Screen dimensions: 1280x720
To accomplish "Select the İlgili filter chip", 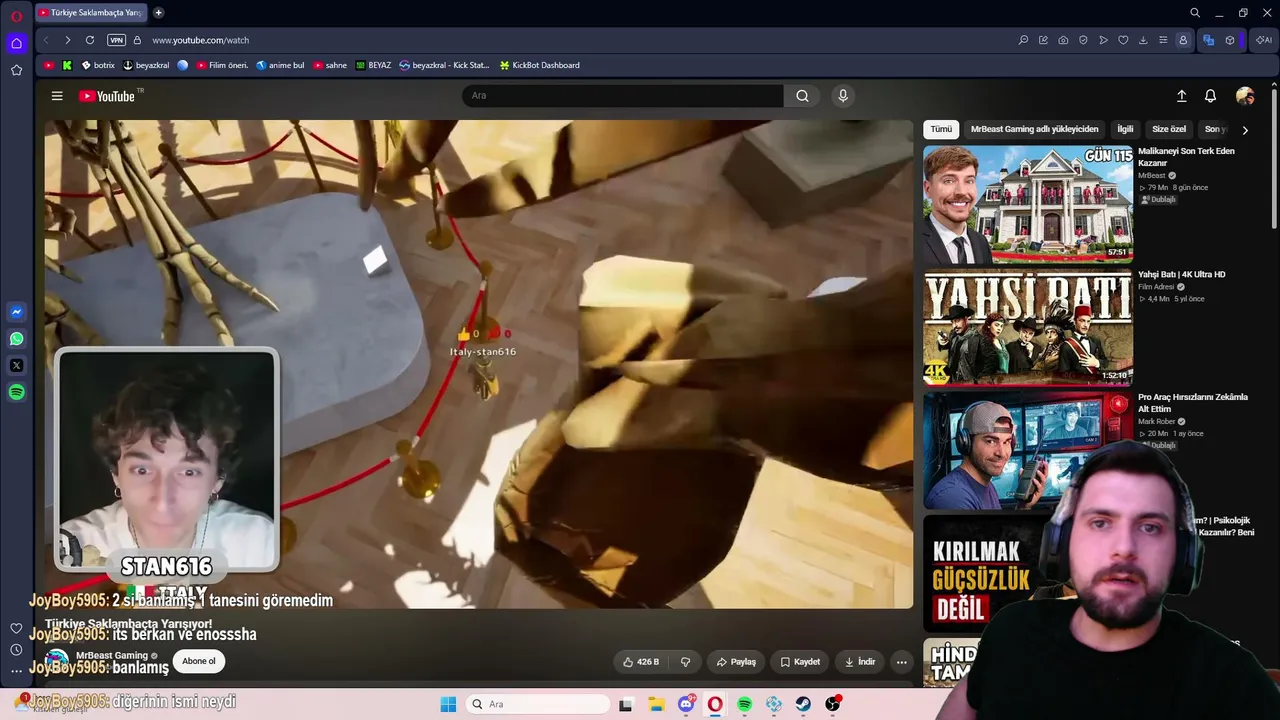I will tap(1125, 129).
